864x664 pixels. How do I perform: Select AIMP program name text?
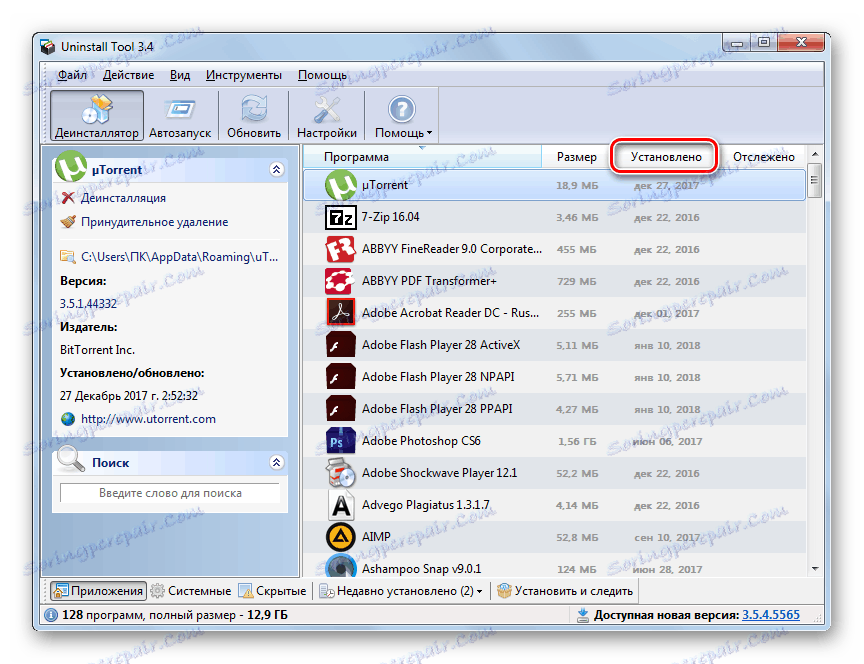(376, 537)
